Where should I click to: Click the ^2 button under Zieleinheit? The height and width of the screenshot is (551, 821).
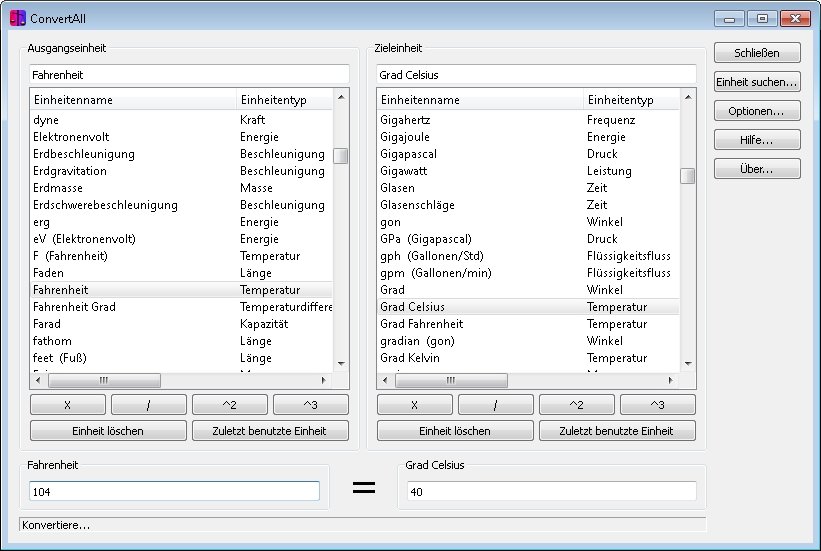pyautogui.click(x=576, y=405)
